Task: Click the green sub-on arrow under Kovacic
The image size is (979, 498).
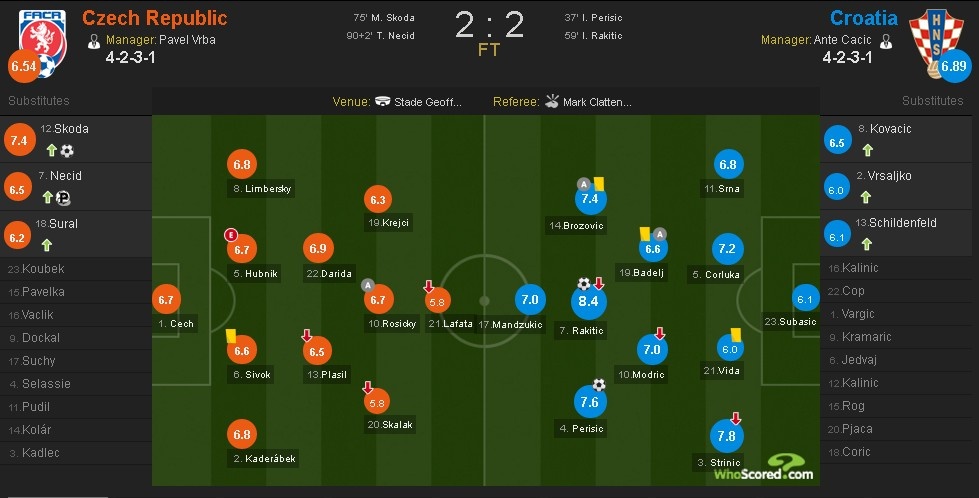Action: [867, 150]
